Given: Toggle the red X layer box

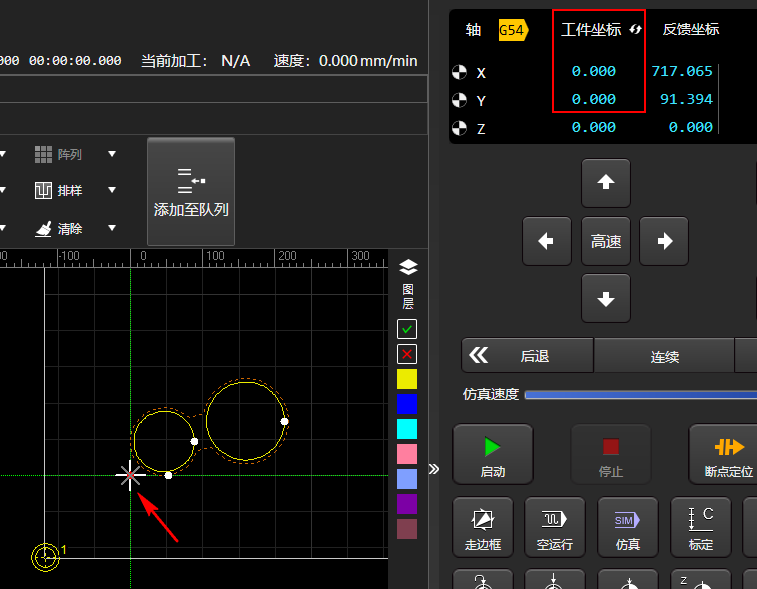Looking at the screenshot, I should pos(407,354).
